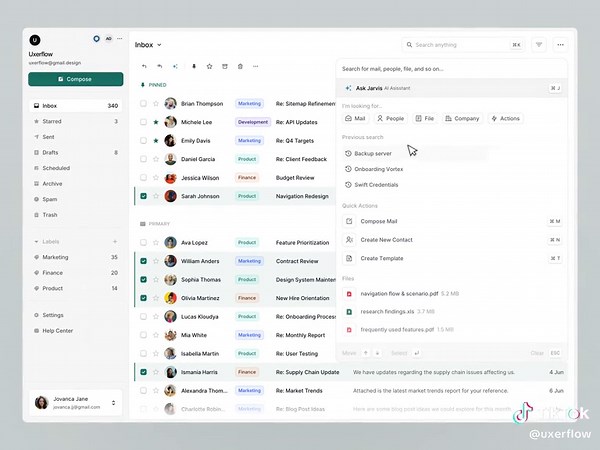
Task: Open the Sent folder
Action: [76, 137]
